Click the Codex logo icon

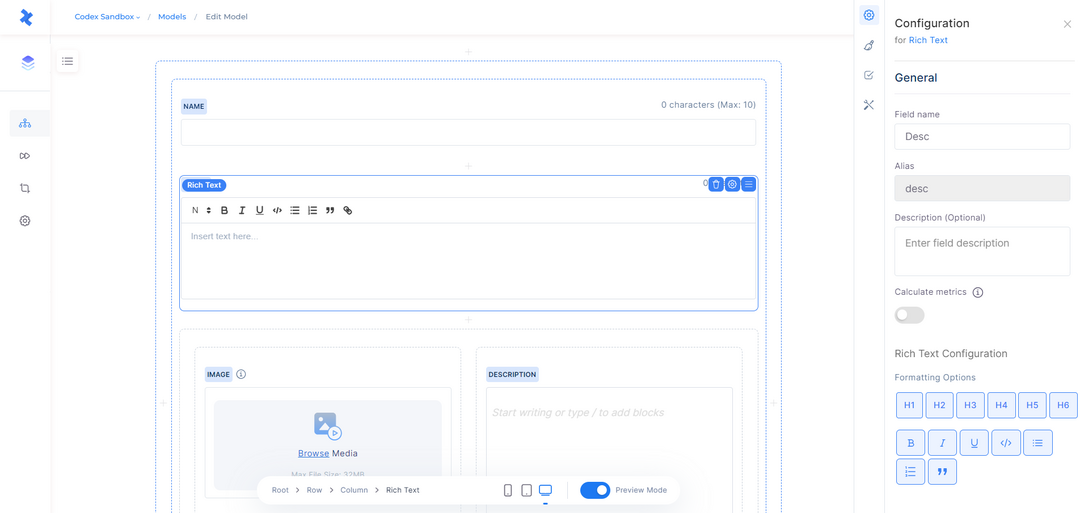26,17
